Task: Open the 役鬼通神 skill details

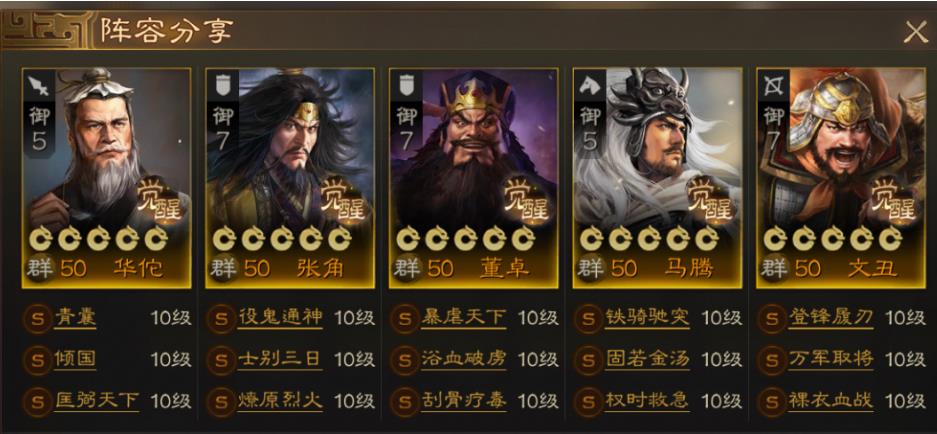Action: pyautogui.click(x=280, y=317)
